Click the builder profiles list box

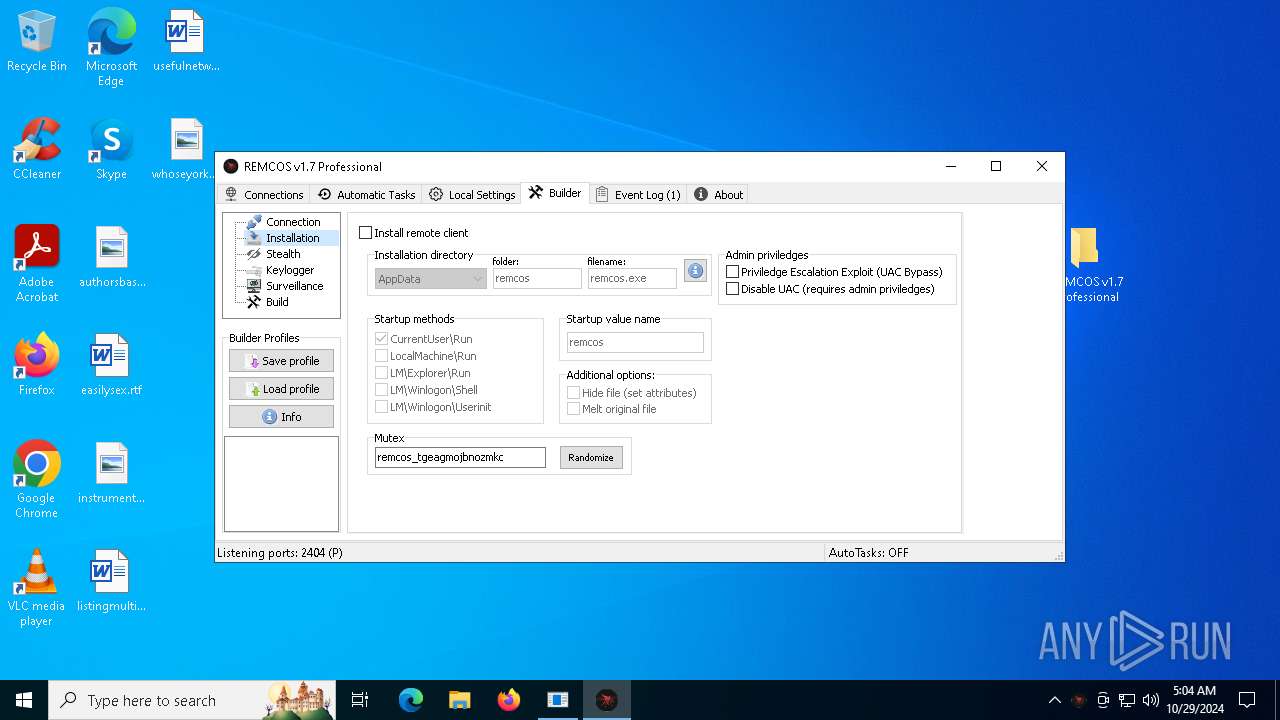[281, 484]
